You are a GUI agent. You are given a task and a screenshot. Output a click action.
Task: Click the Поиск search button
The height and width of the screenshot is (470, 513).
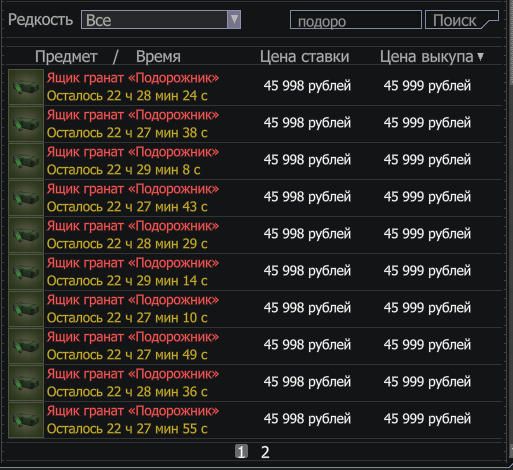pyautogui.click(x=462, y=20)
